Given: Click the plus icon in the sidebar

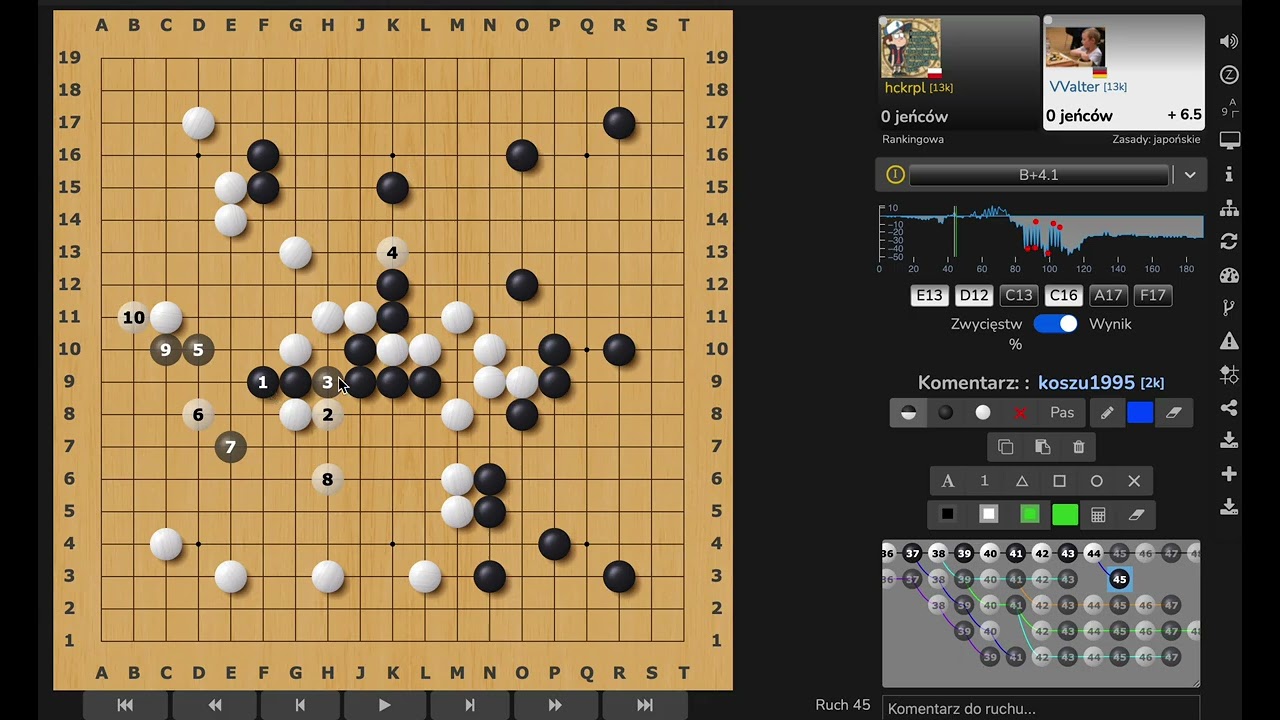Looking at the screenshot, I should (x=1229, y=474).
